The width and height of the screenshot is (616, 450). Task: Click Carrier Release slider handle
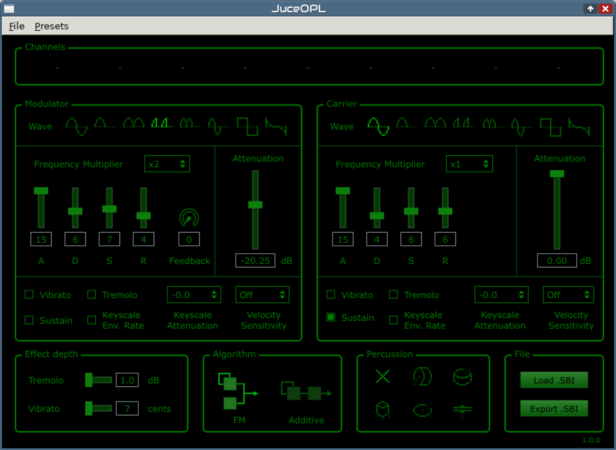tap(446, 211)
